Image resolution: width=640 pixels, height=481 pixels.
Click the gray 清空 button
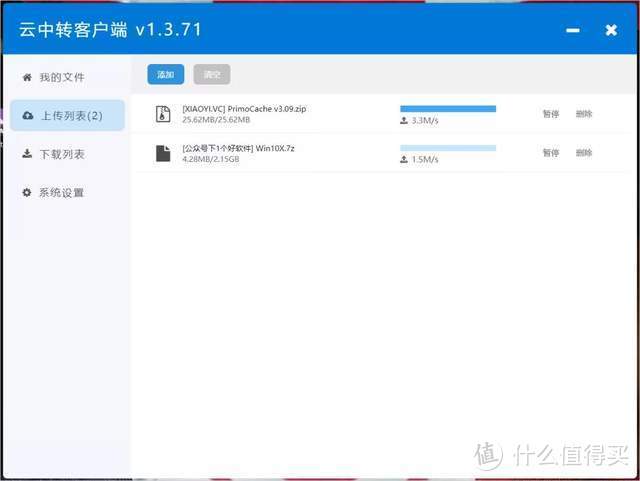[x=212, y=74]
